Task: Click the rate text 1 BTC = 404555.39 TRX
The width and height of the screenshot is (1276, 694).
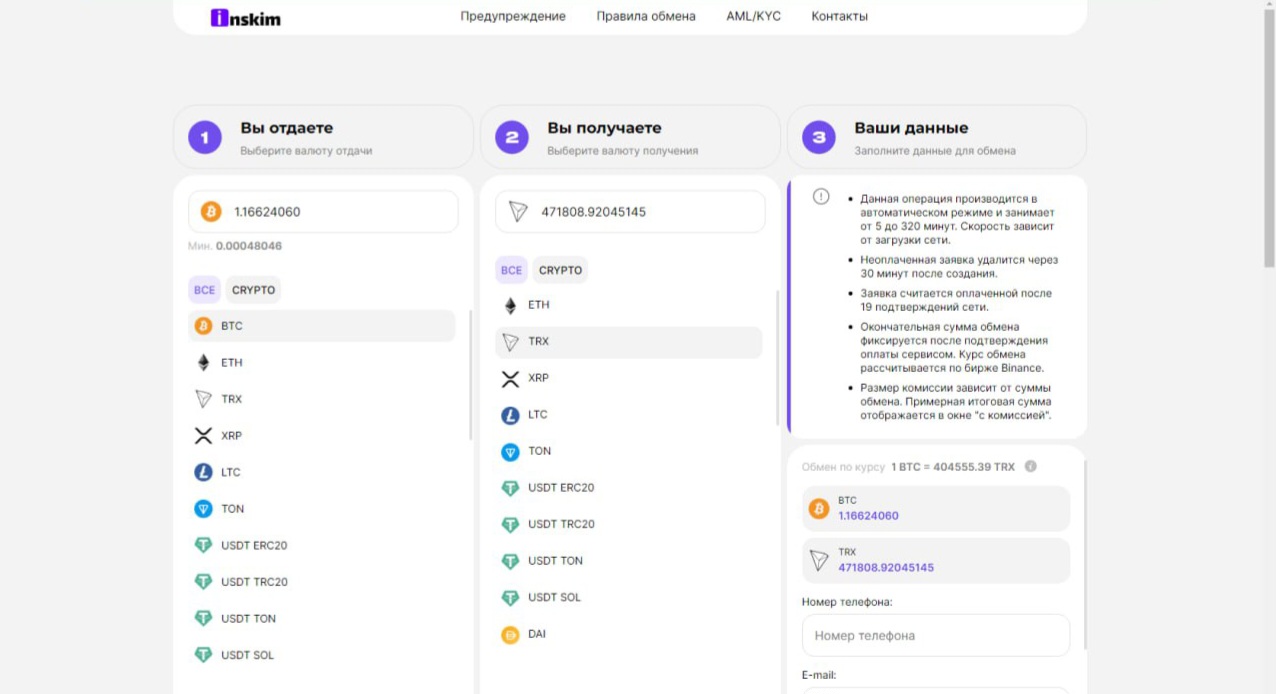Action: pyautogui.click(x=953, y=467)
